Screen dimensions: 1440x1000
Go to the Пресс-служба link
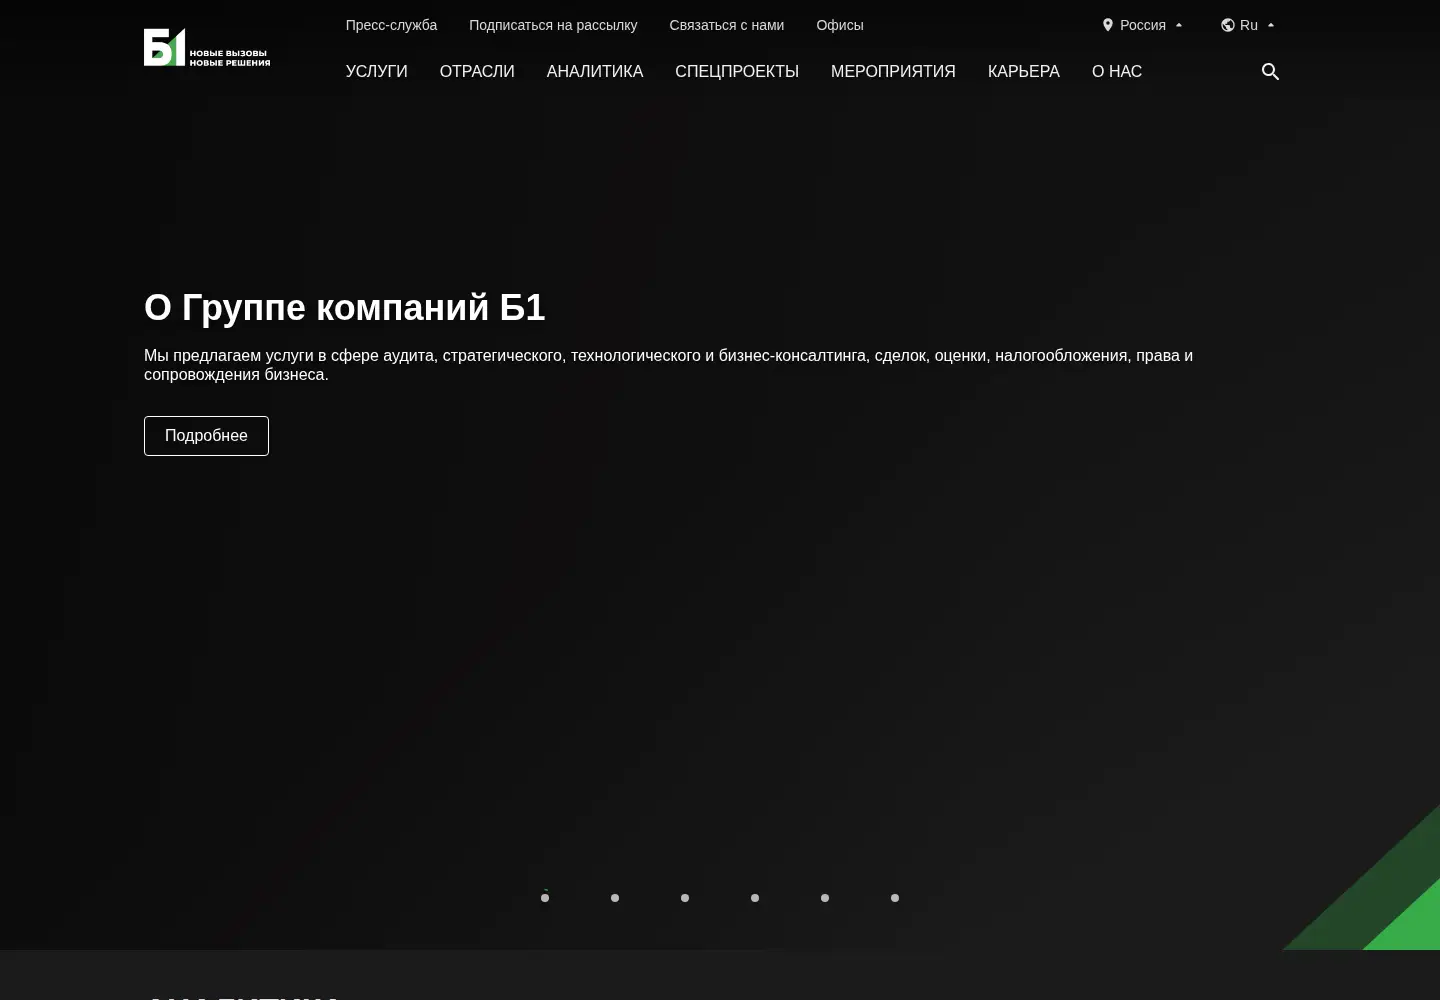391,25
